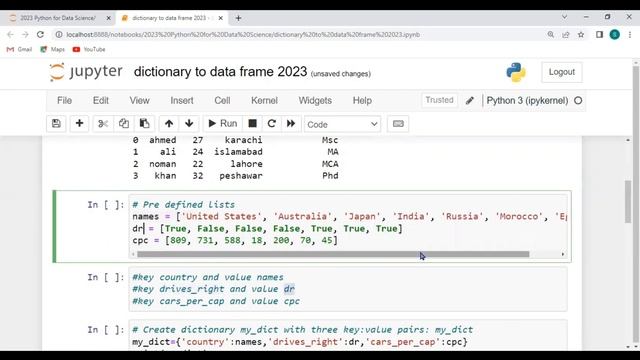640x360 pixels.
Task: Open the Code cell type dropdown
Action: pyautogui.click(x=342, y=124)
